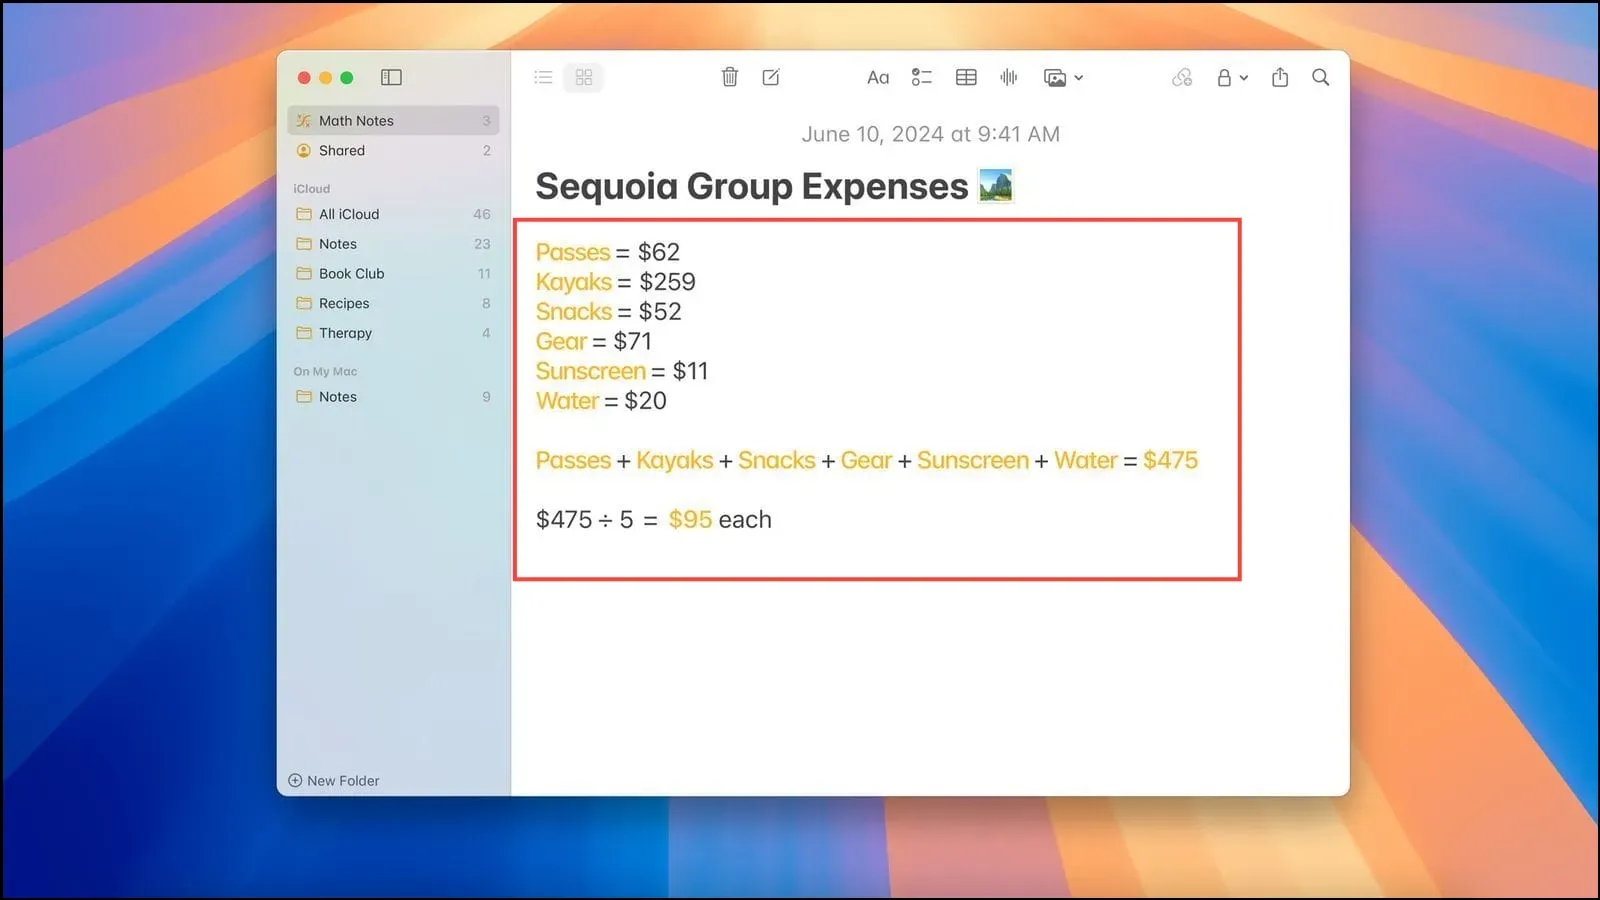Switch to gallery grid view
The height and width of the screenshot is (900, 1600).
click(x=584, y=77)
